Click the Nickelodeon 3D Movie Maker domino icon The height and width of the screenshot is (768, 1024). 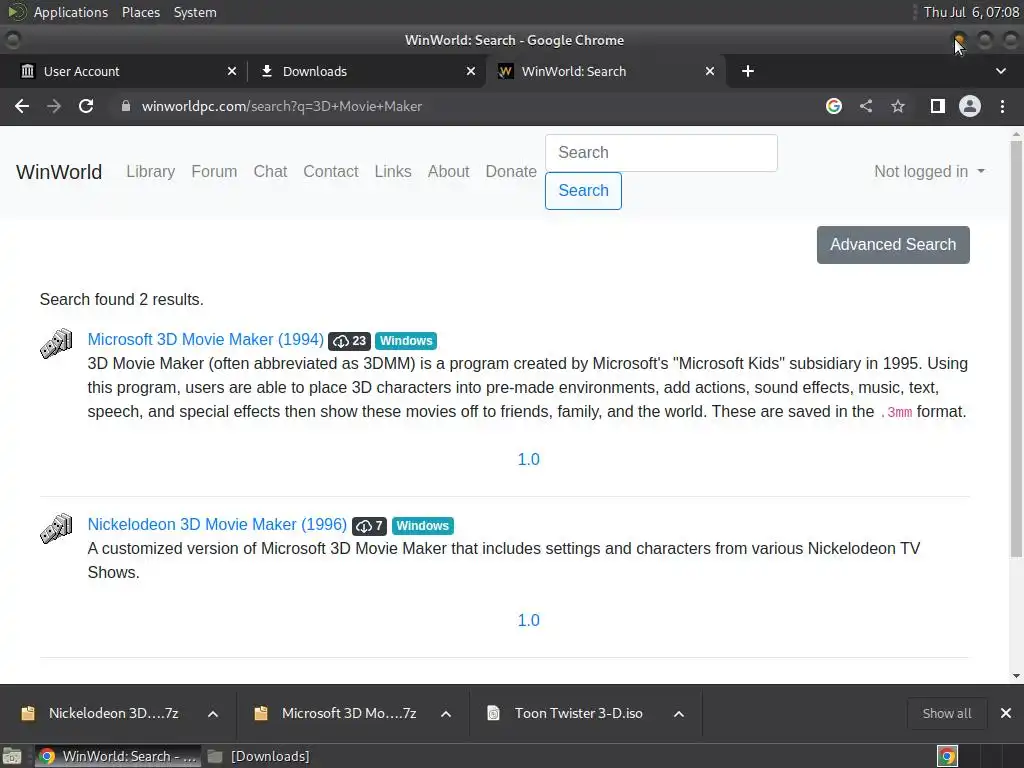pyautogui.click(x=56, y=528)
